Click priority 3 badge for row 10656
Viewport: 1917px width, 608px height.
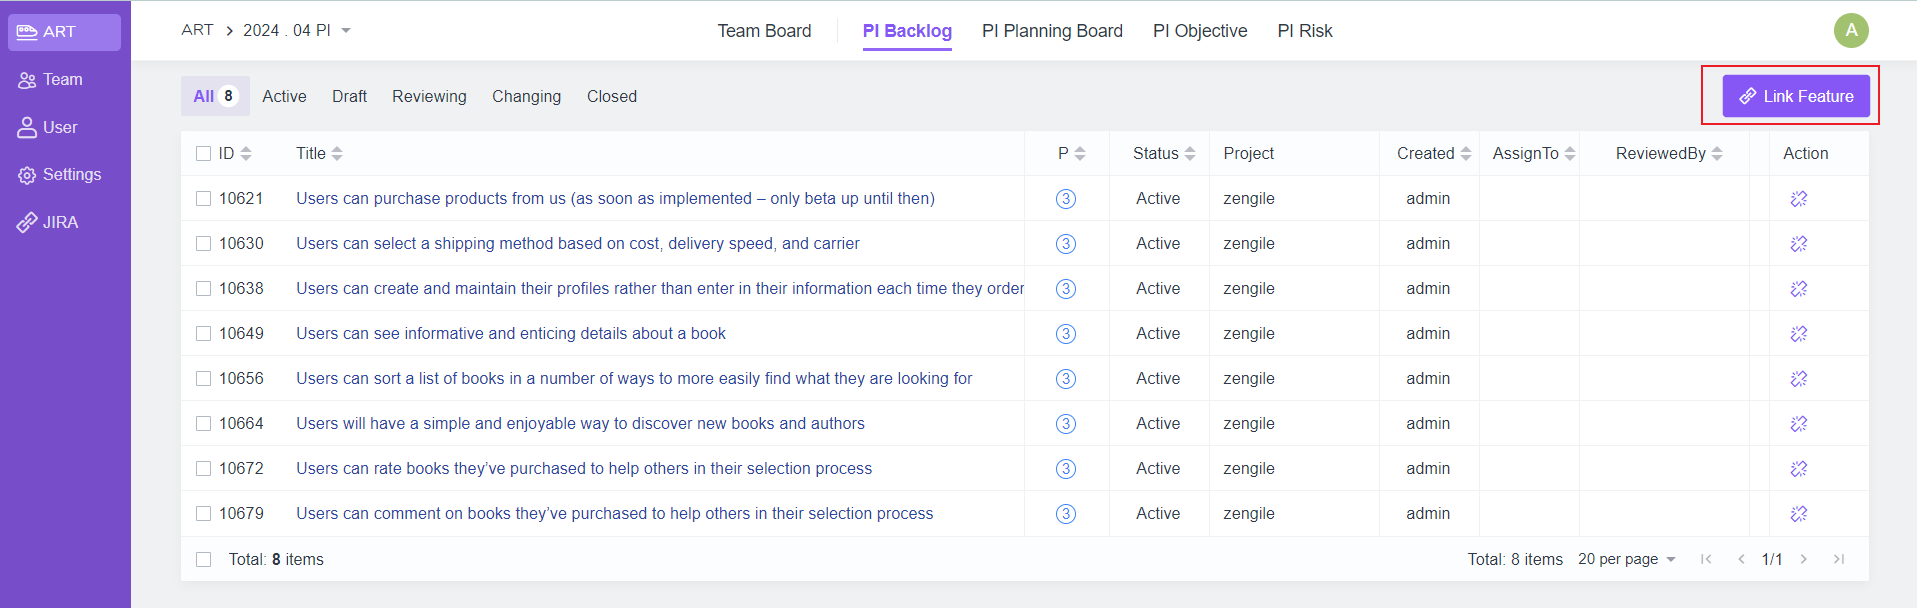point(1066,379)
